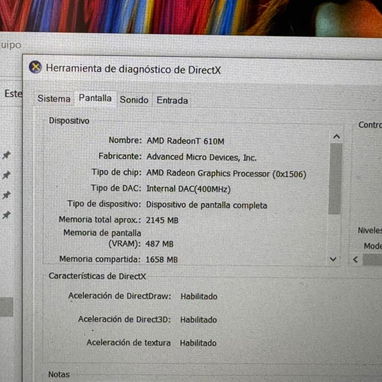The height and width of the screenshot is (382, 382).
Task: Select the '2145 MB' total memory value
Action: tap(162, 220)
